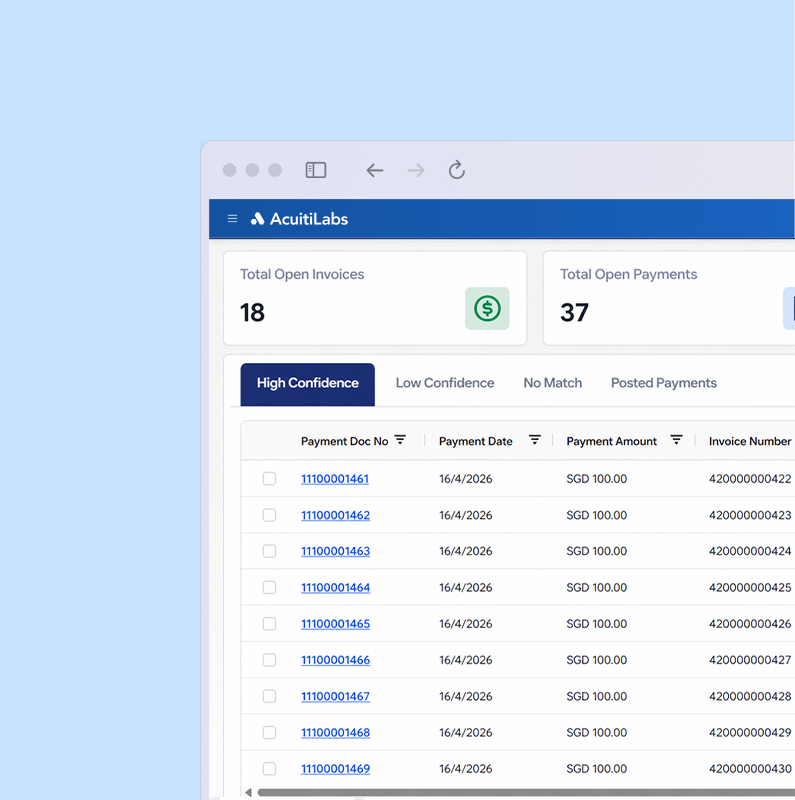The width and height of the screenshot is (795, 800).
Task: Open the Low Confidence tab
Action: 445,383
